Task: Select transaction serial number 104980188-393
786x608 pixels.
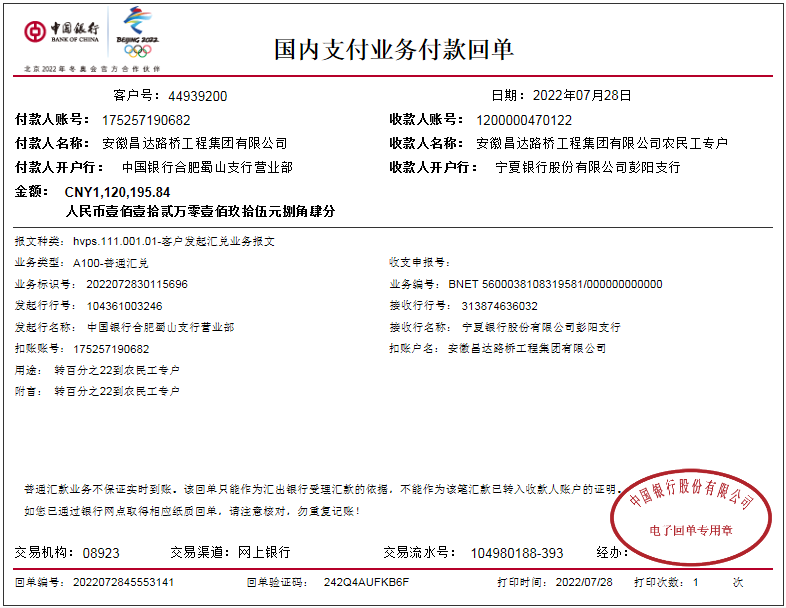Action: (x=516, y=553)
